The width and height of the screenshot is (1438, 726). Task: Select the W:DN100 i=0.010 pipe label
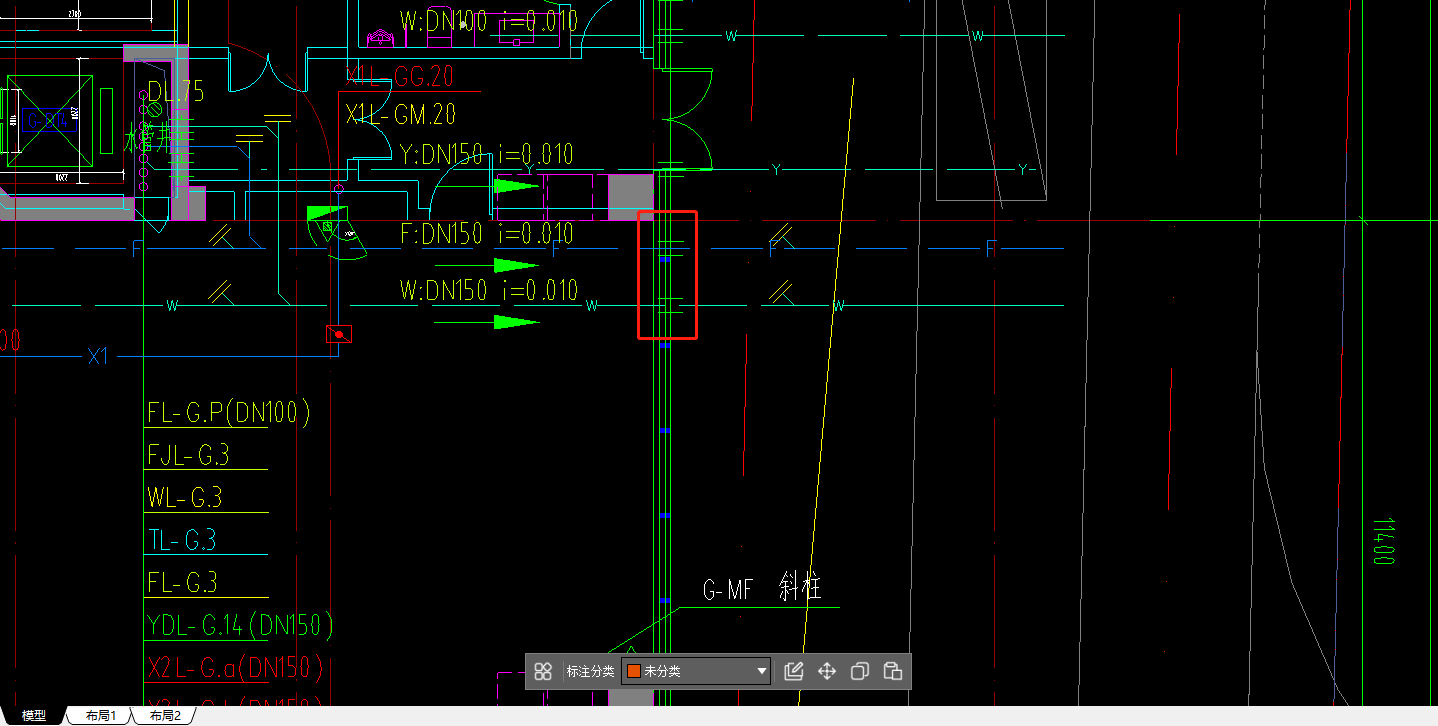[x=489, y=20]
